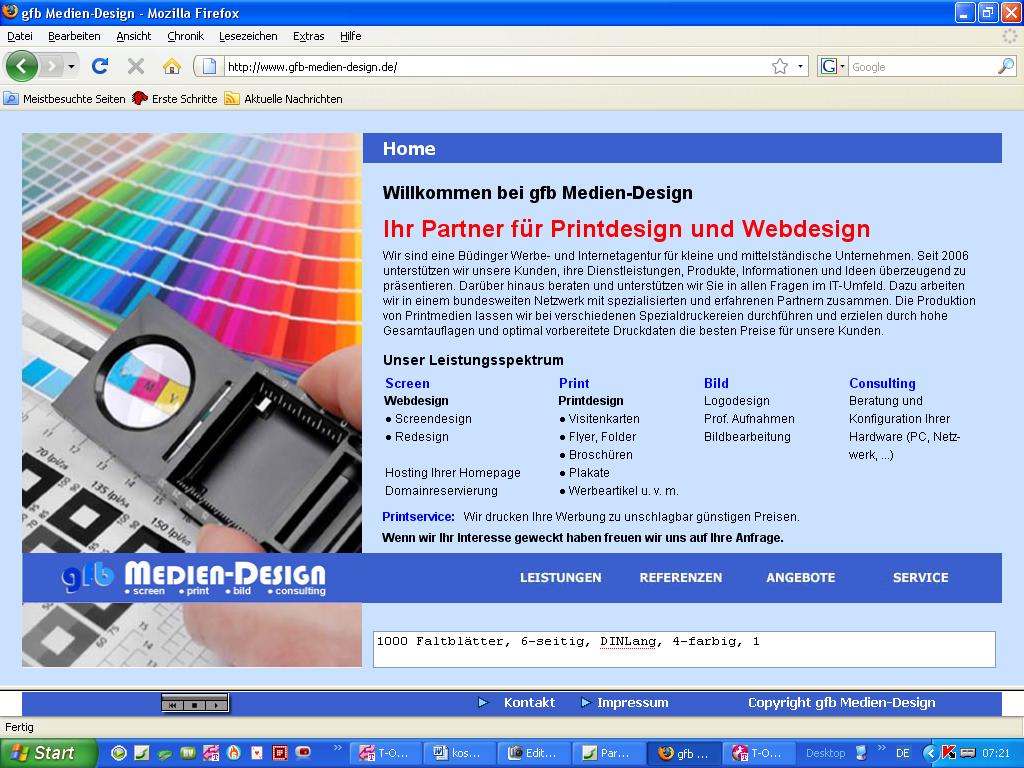Launch the green media player quick-launch icon
The image size is (1024, 768).
click(118, 753)
